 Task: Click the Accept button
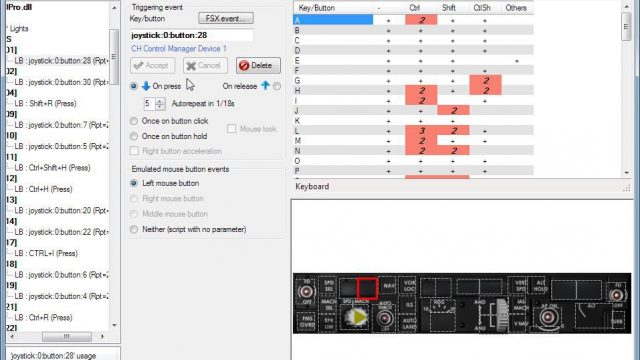pos(152,65)
